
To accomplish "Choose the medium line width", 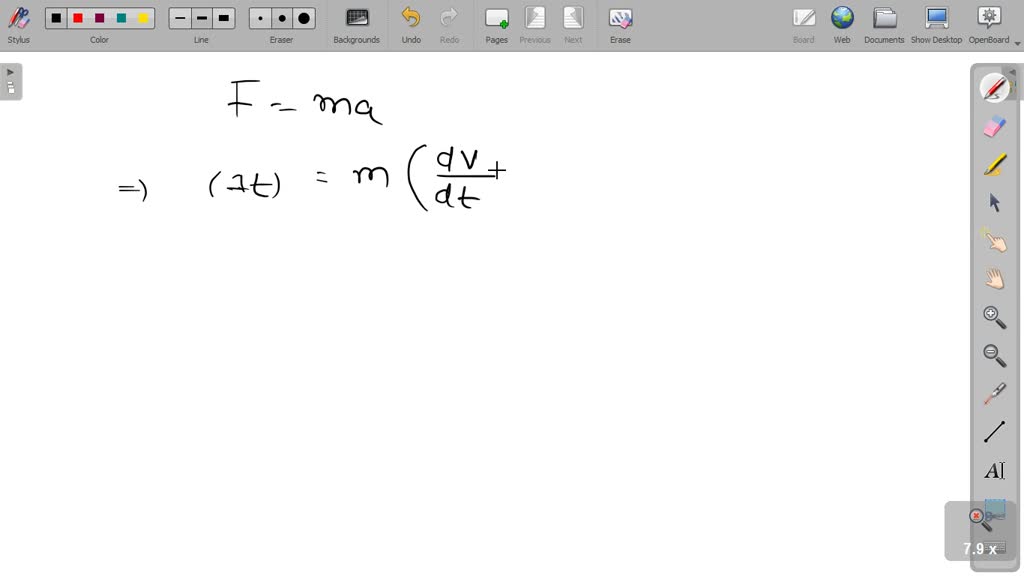I will click(x=200, y=17).
